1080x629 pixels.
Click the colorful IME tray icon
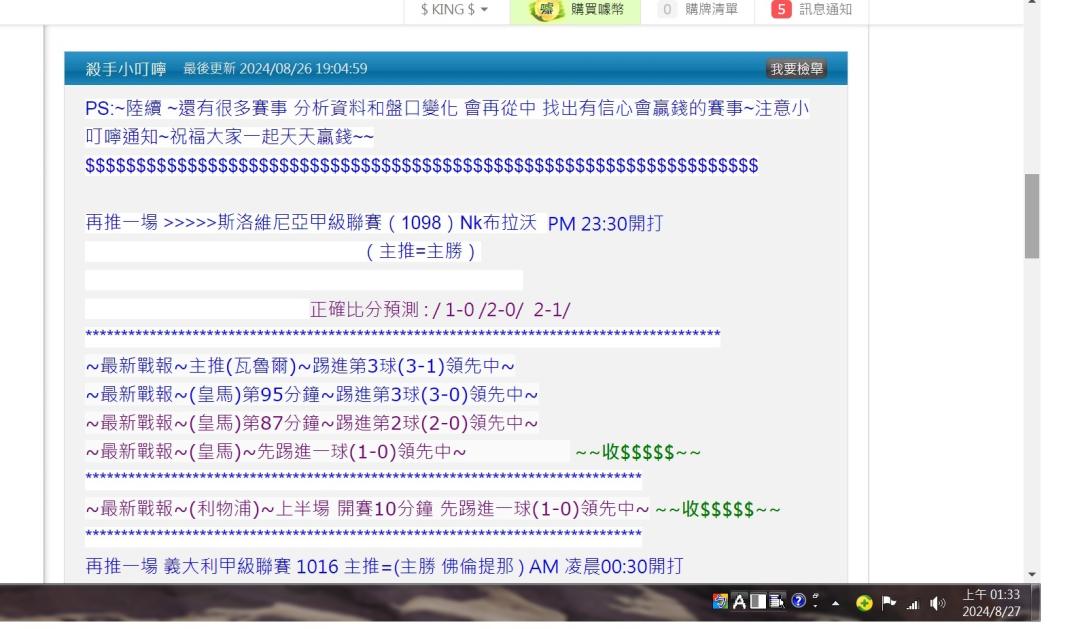click(720, 602)
